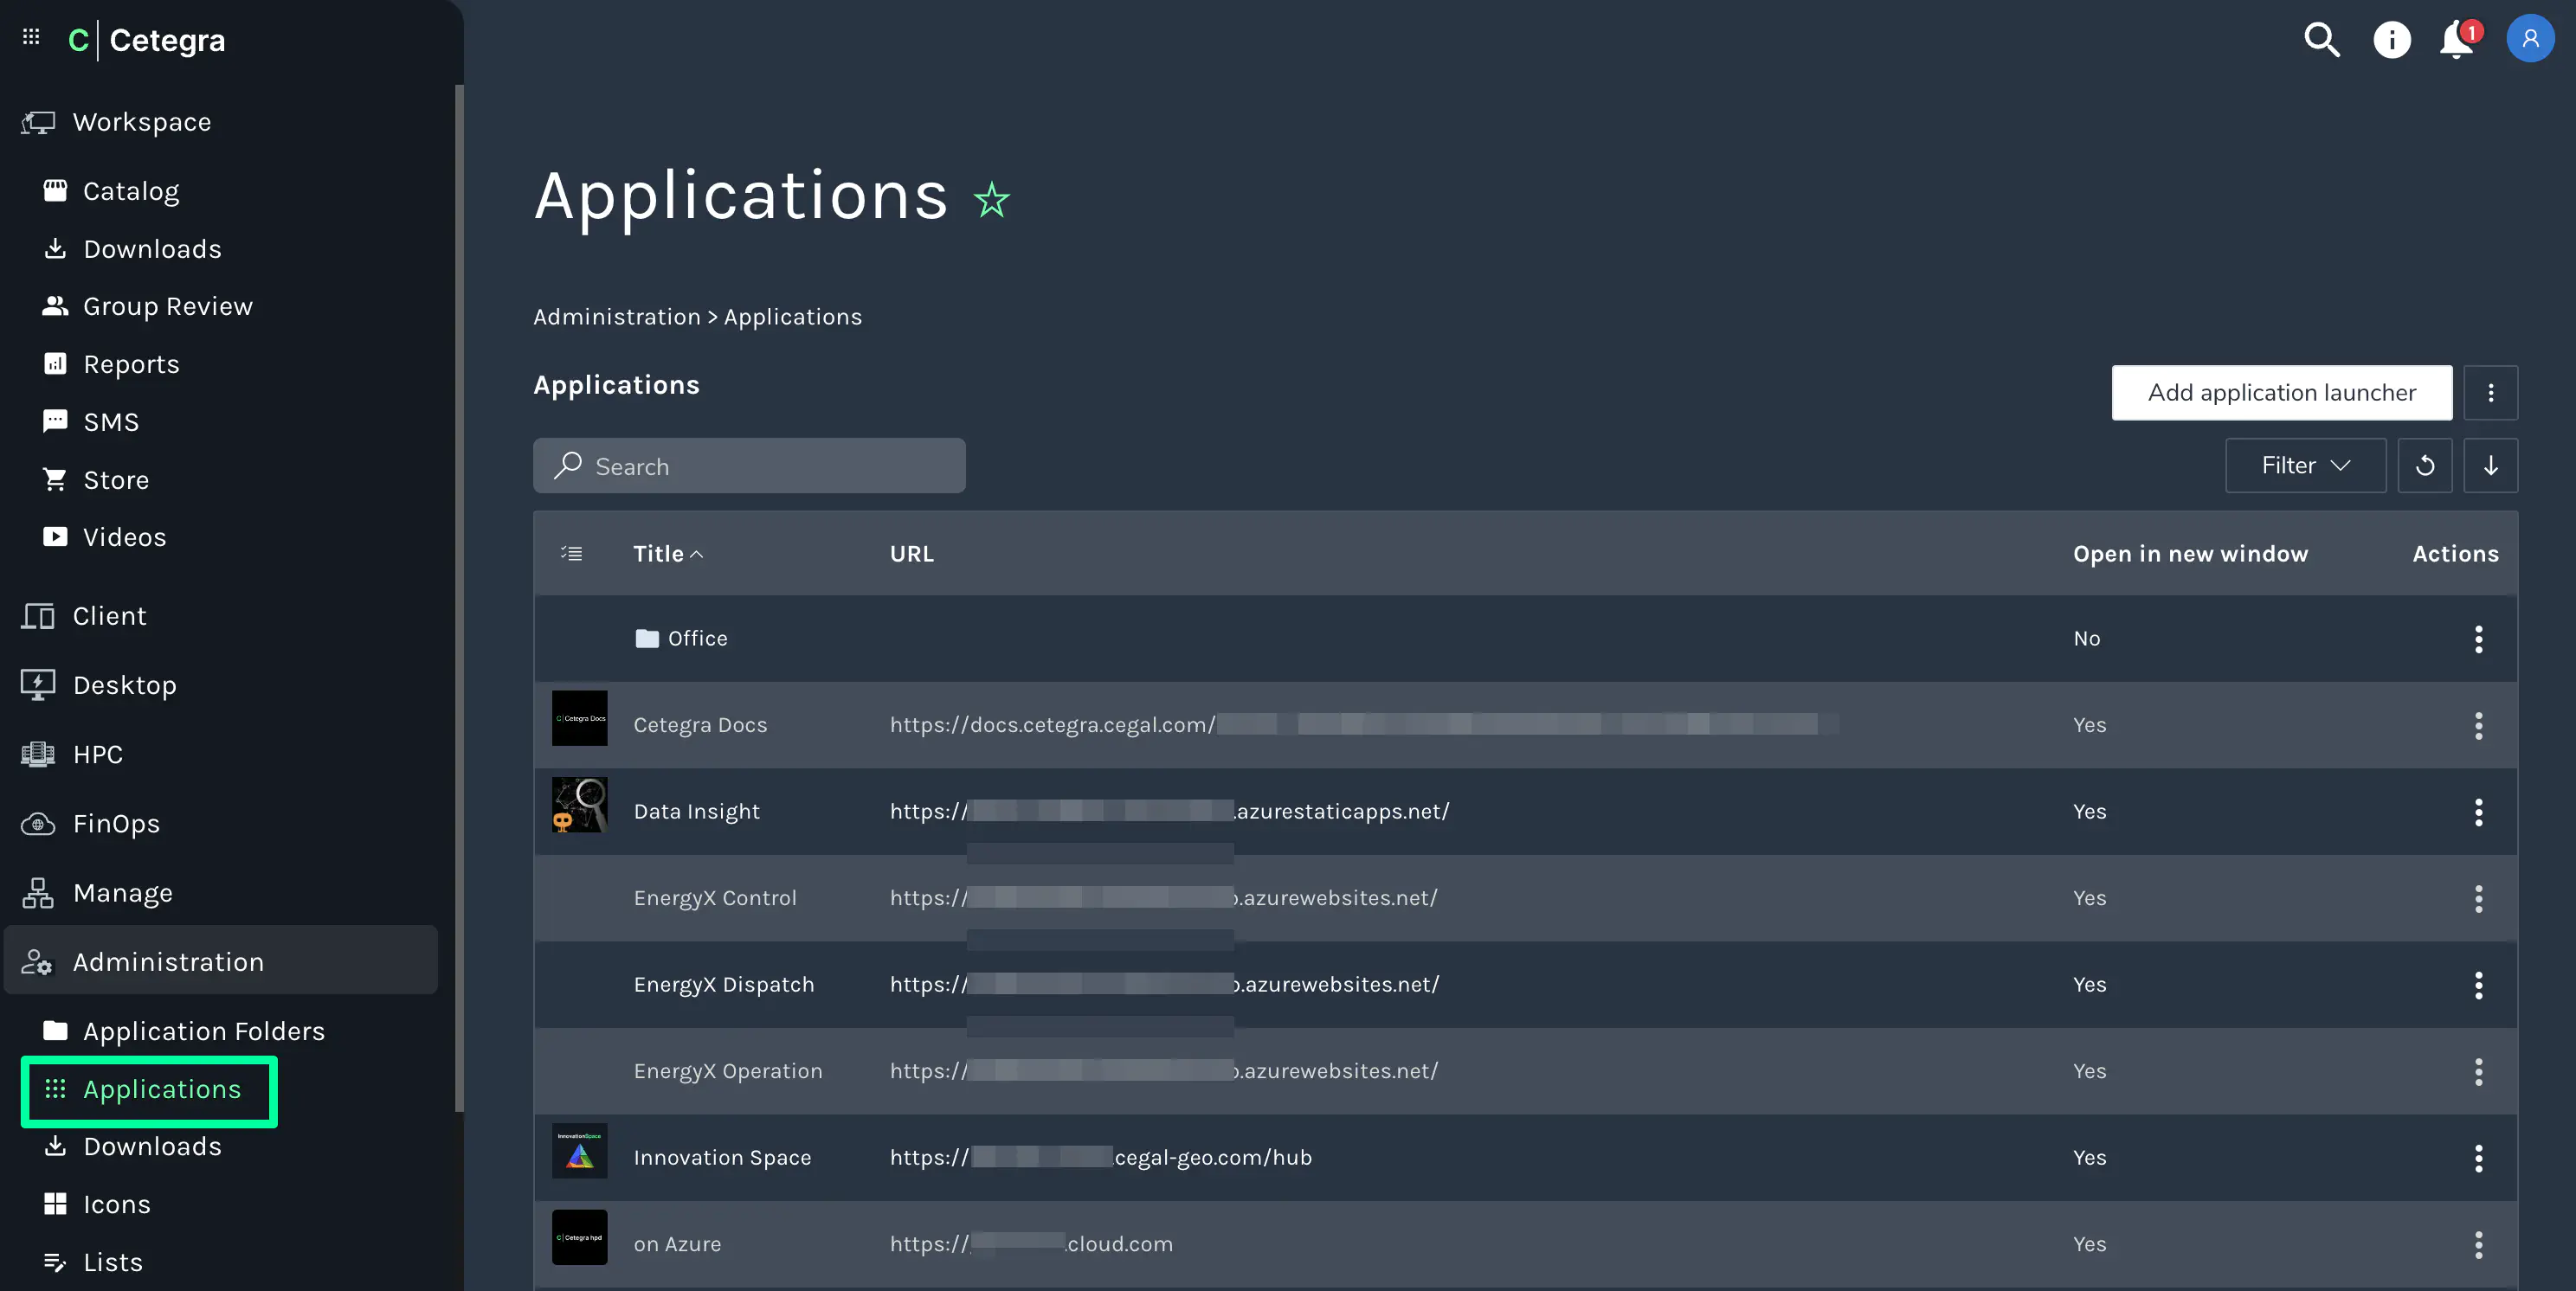Open actions menu for Innovation Space row
This screenshot has height=1291, width=2576.
[x=2478, y=1157]
